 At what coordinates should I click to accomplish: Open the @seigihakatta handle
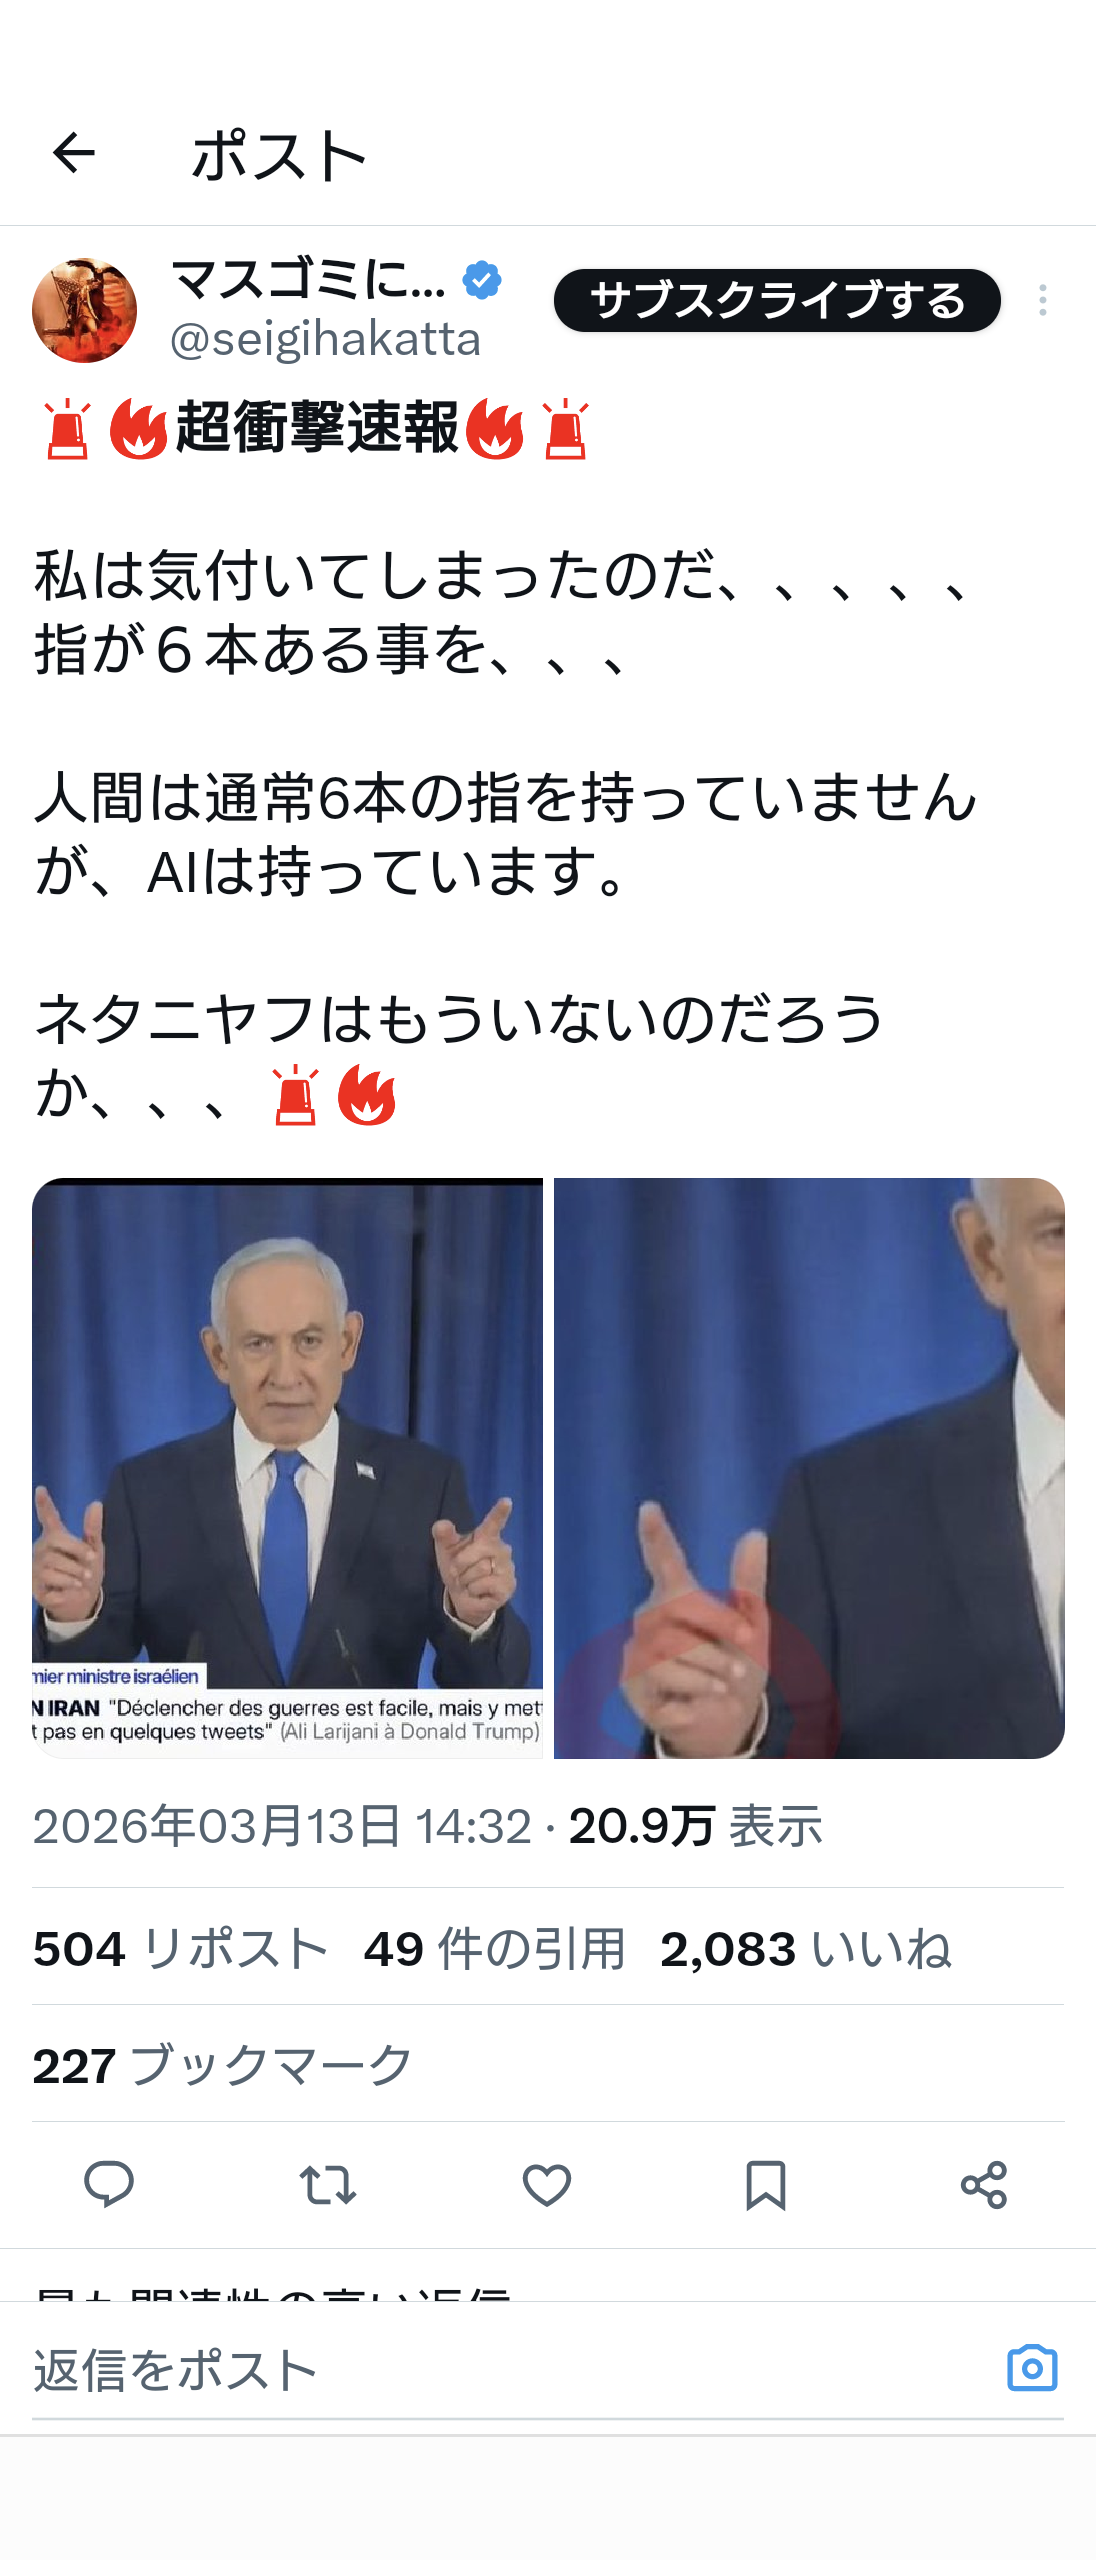(x=326, y=340)
